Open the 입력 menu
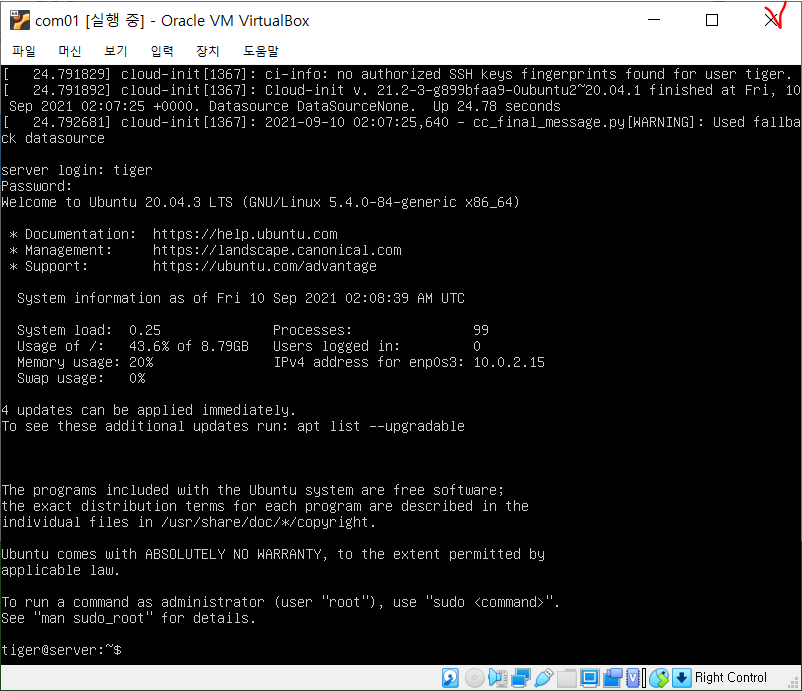802x691 pixels. pyautogui.click(x=162, y=51)
